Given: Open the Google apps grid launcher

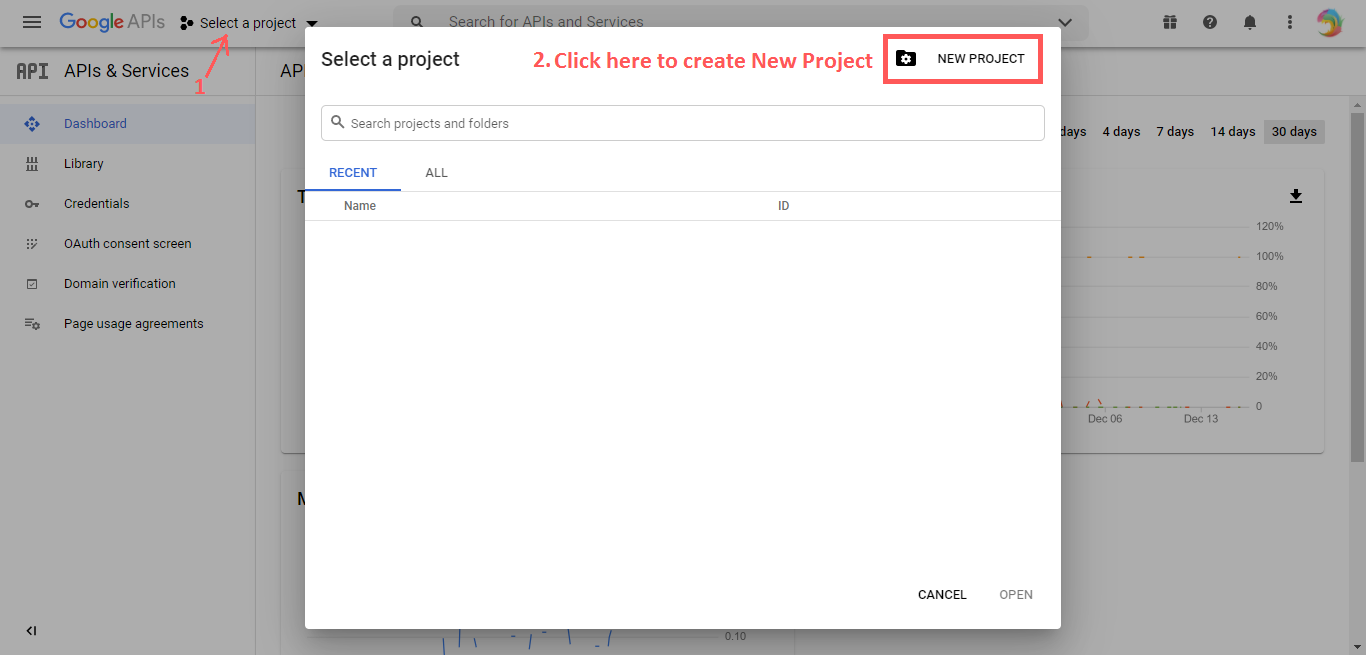Looking at the screenshot, I should (1169, 21).
